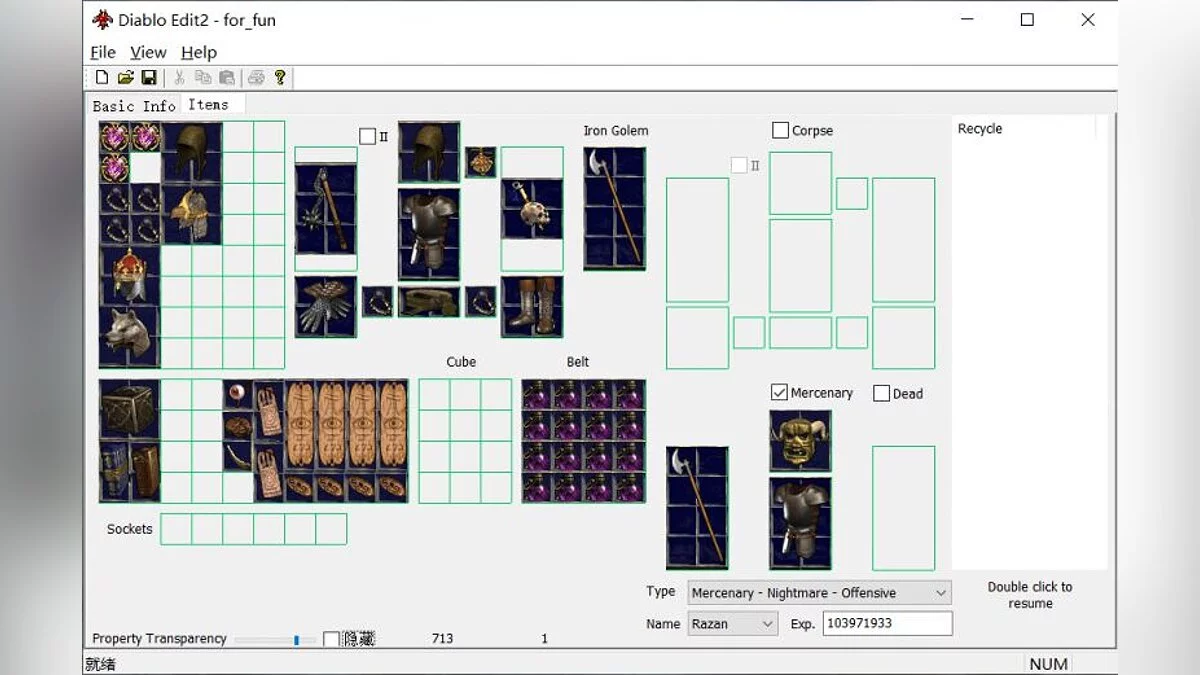Click the Open folder toolbar icon

pos(125,78)
